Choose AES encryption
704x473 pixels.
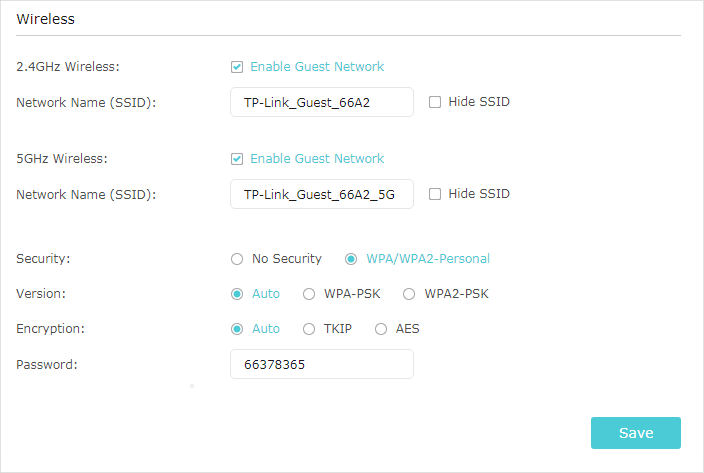click(381, 329)
